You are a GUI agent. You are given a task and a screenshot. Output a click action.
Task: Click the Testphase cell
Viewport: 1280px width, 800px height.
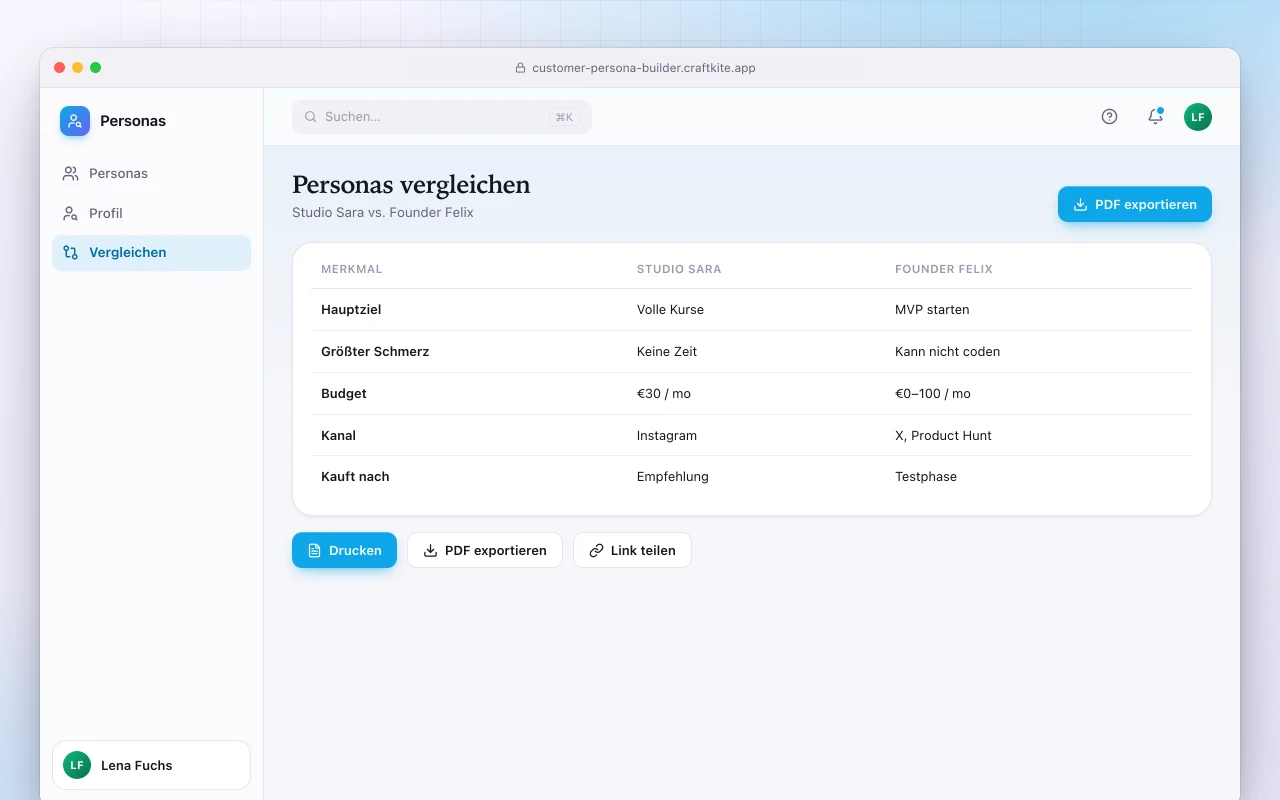click(926, 477)
